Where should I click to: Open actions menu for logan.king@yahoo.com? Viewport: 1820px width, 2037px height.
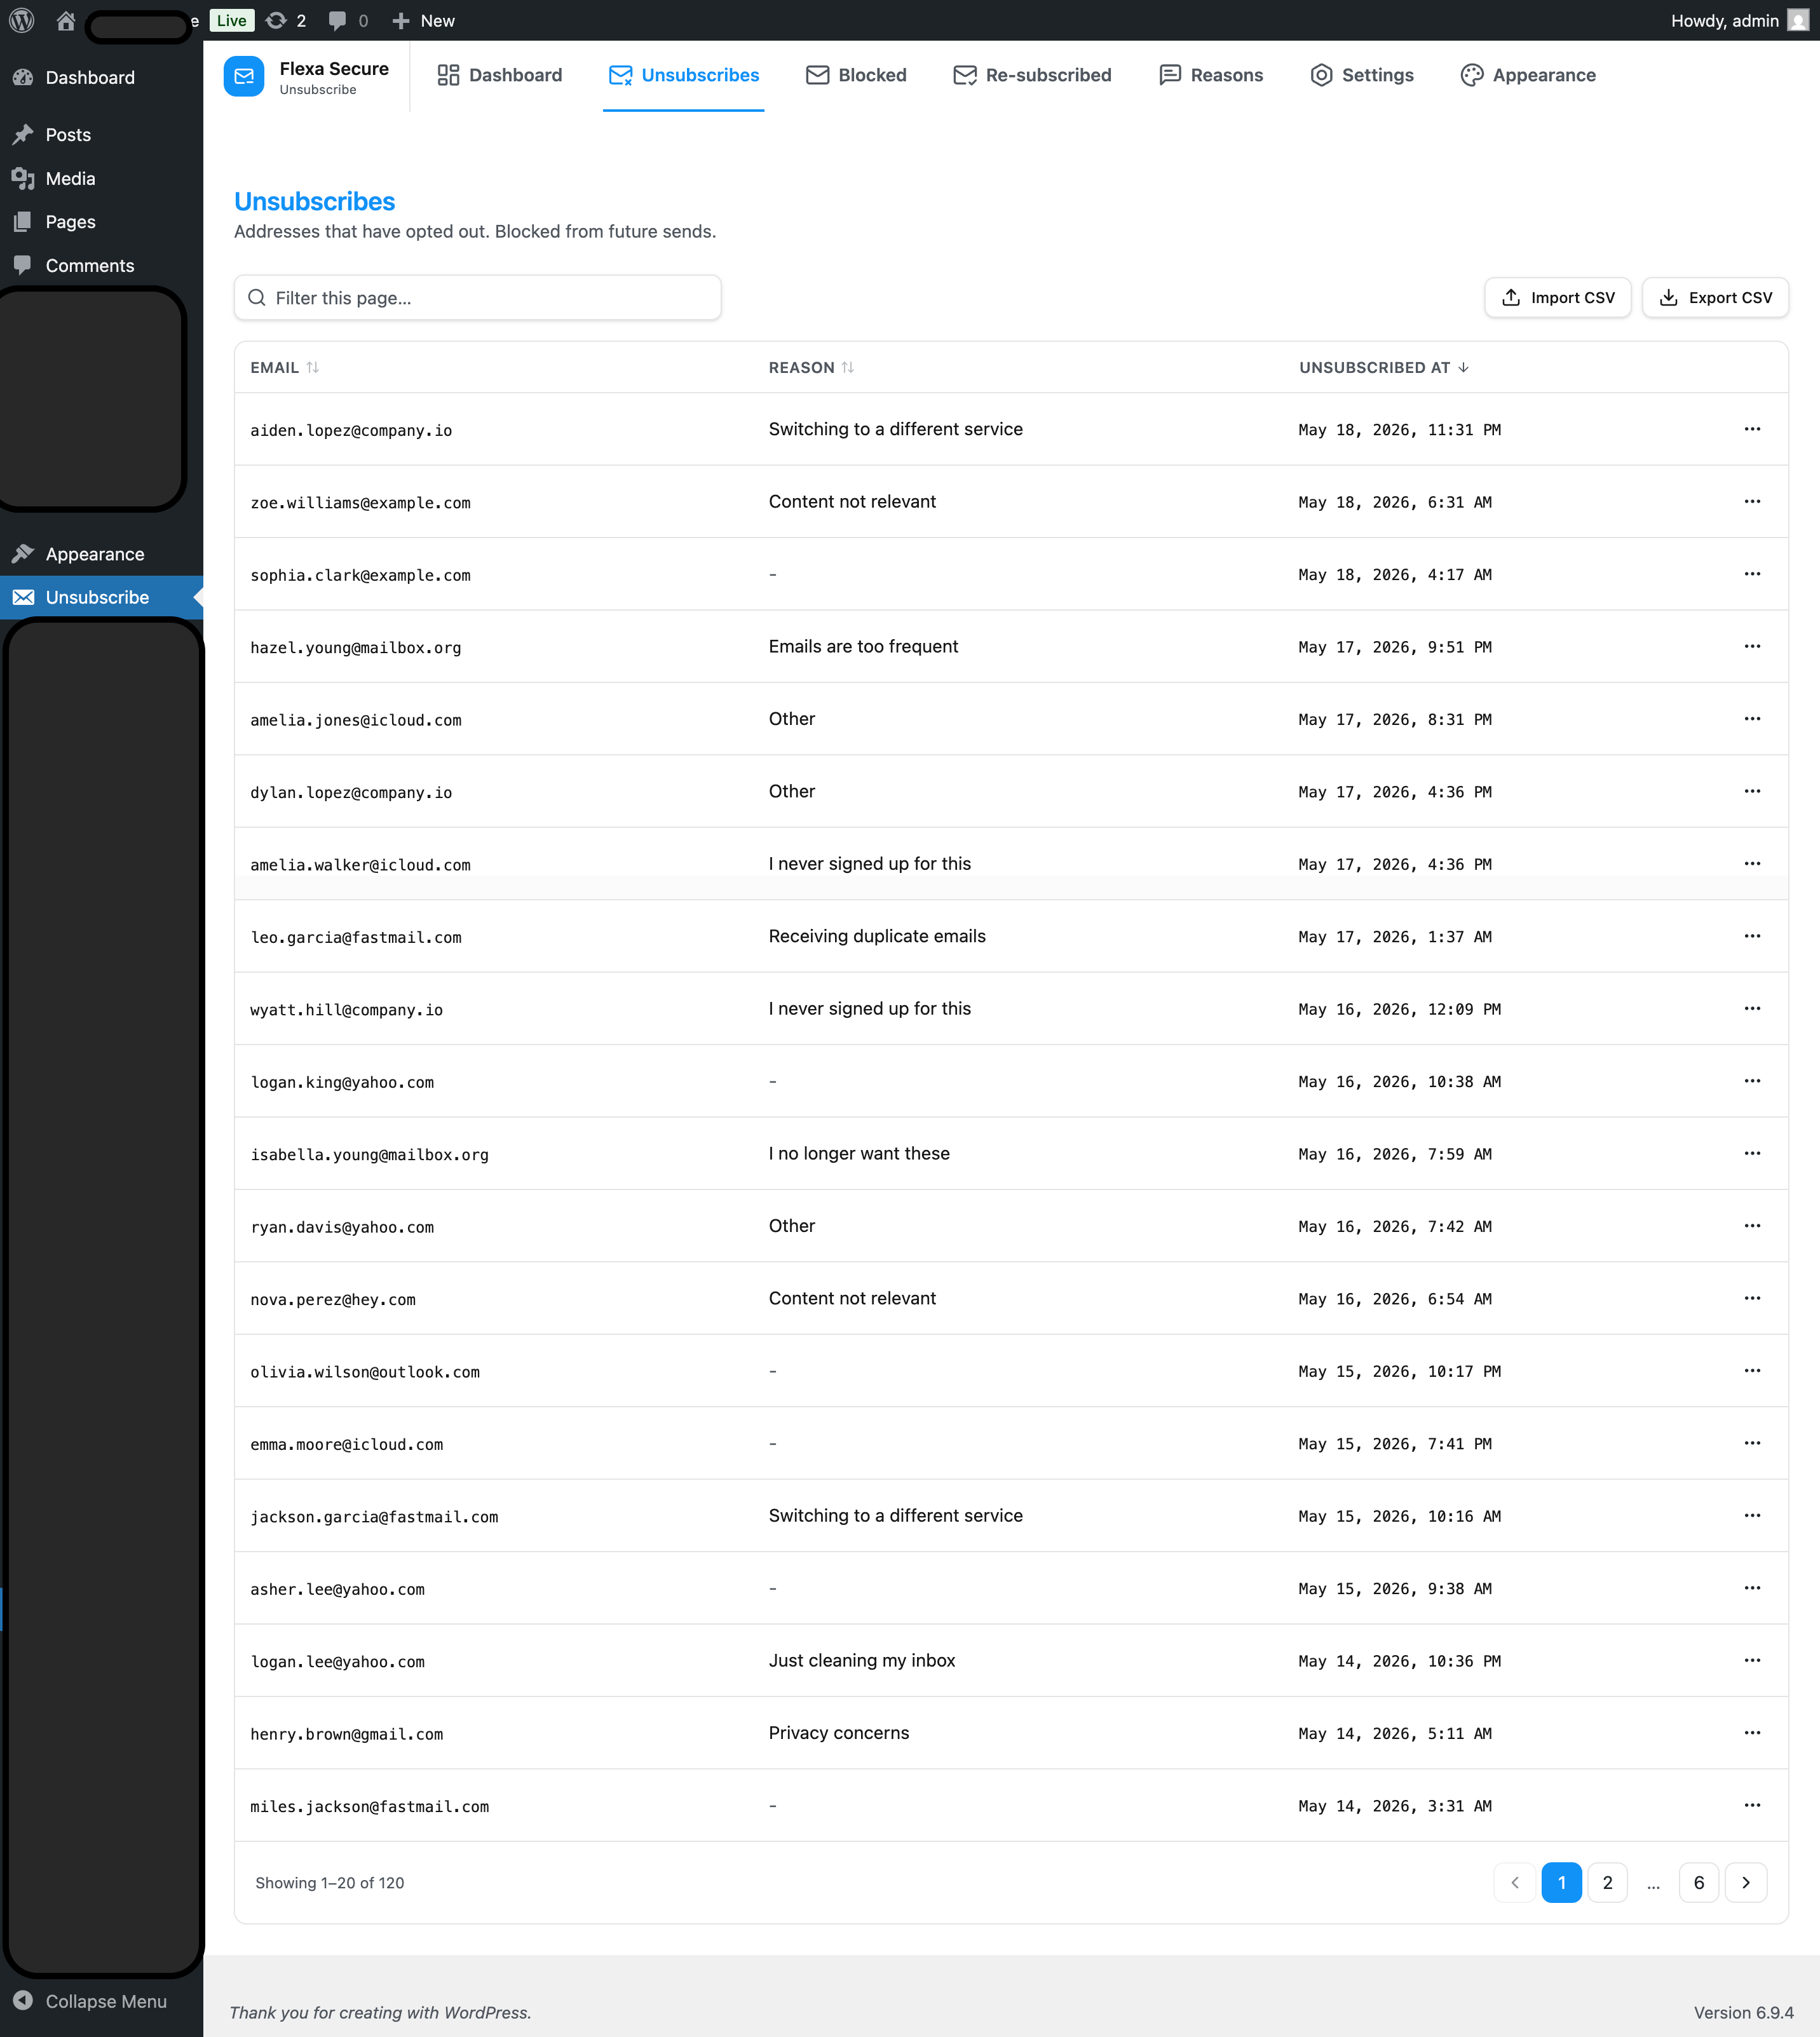pos(1752,1081)
